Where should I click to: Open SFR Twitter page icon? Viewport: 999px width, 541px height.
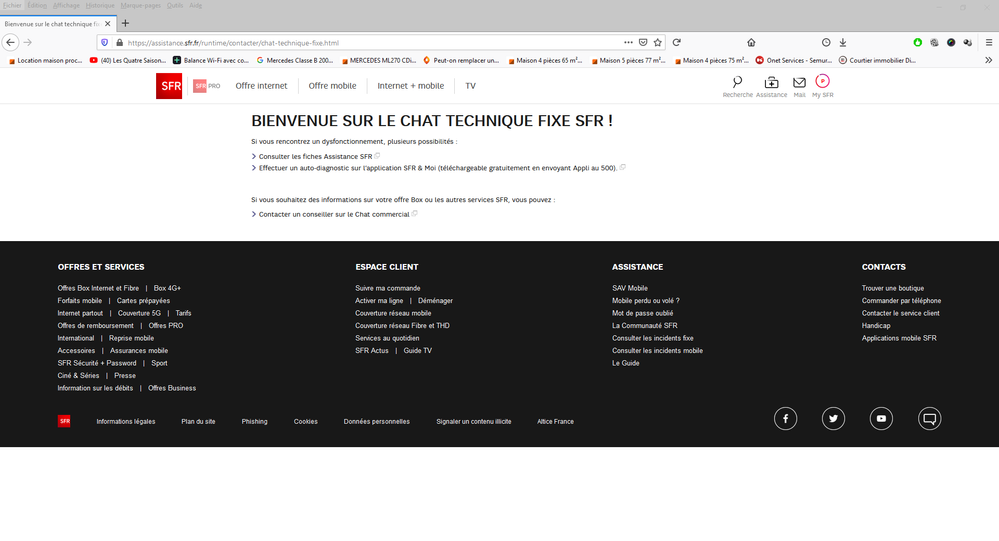[833, 419]
